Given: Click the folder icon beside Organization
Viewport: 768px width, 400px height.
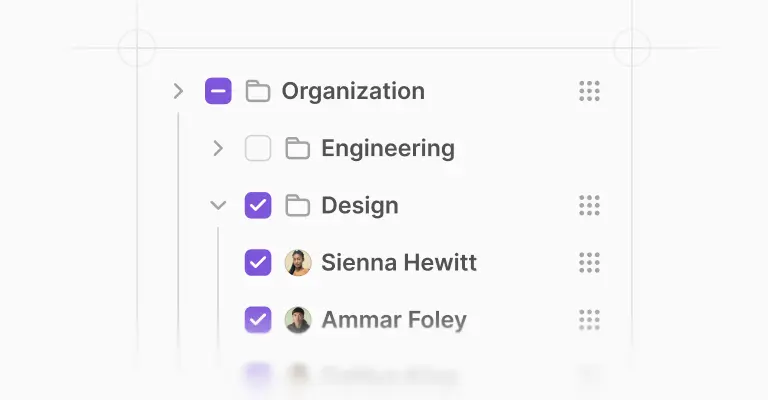Looking at the screenshot, I should (x=258, y=92).
